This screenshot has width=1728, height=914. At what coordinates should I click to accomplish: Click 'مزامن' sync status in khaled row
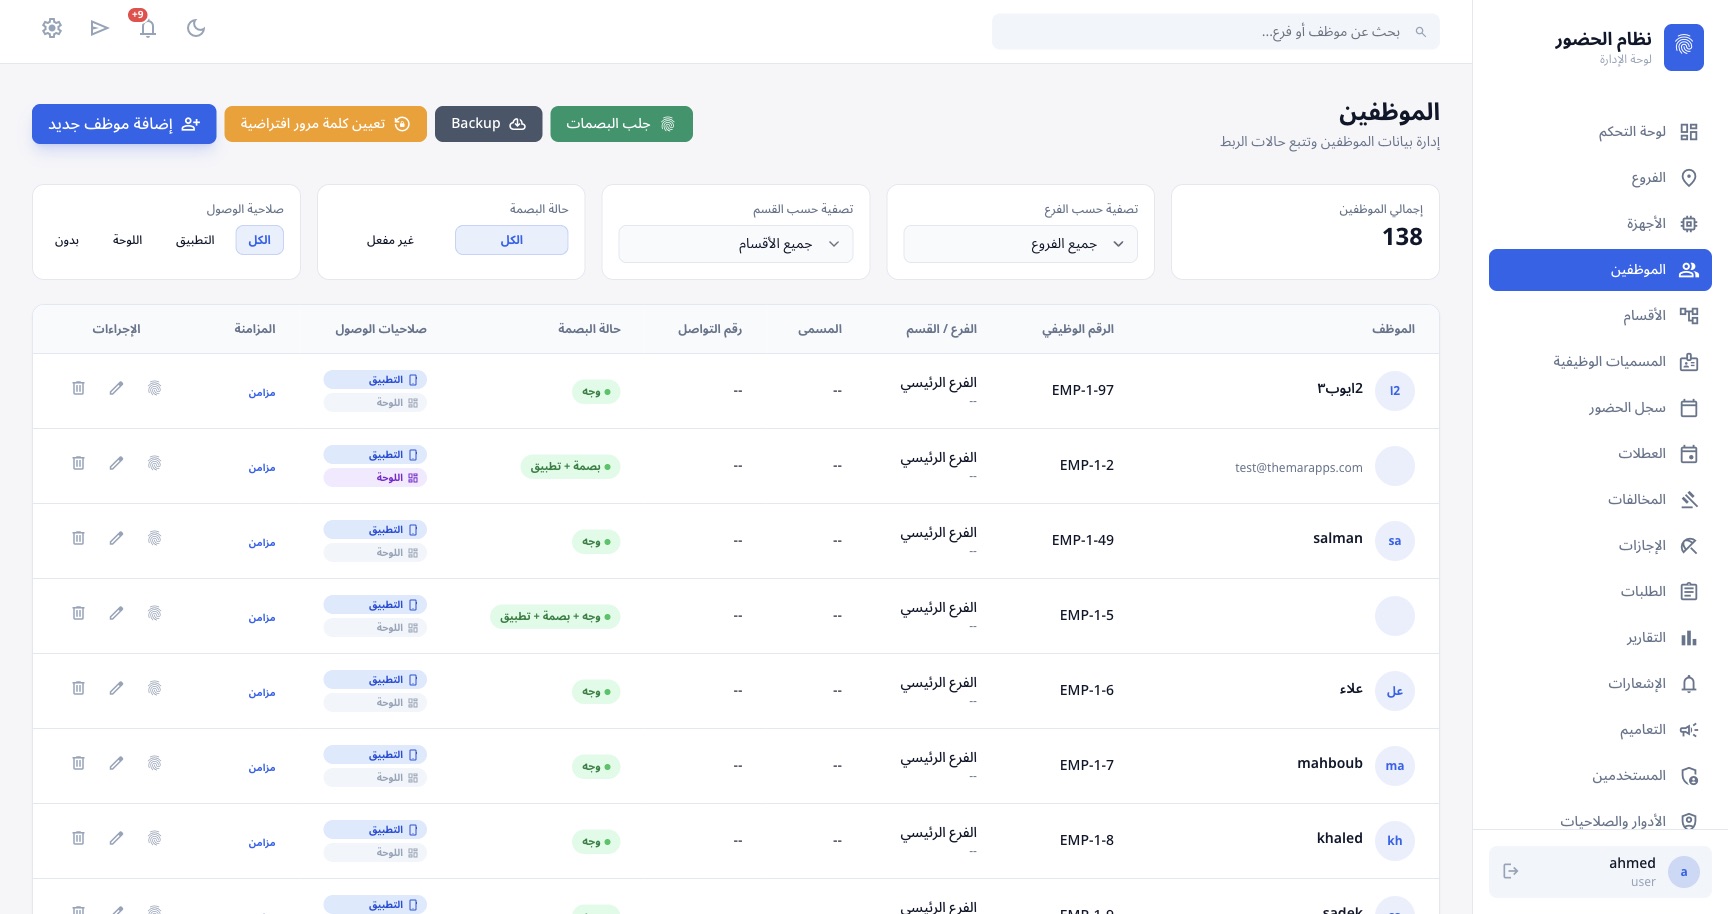click(262, 842)
